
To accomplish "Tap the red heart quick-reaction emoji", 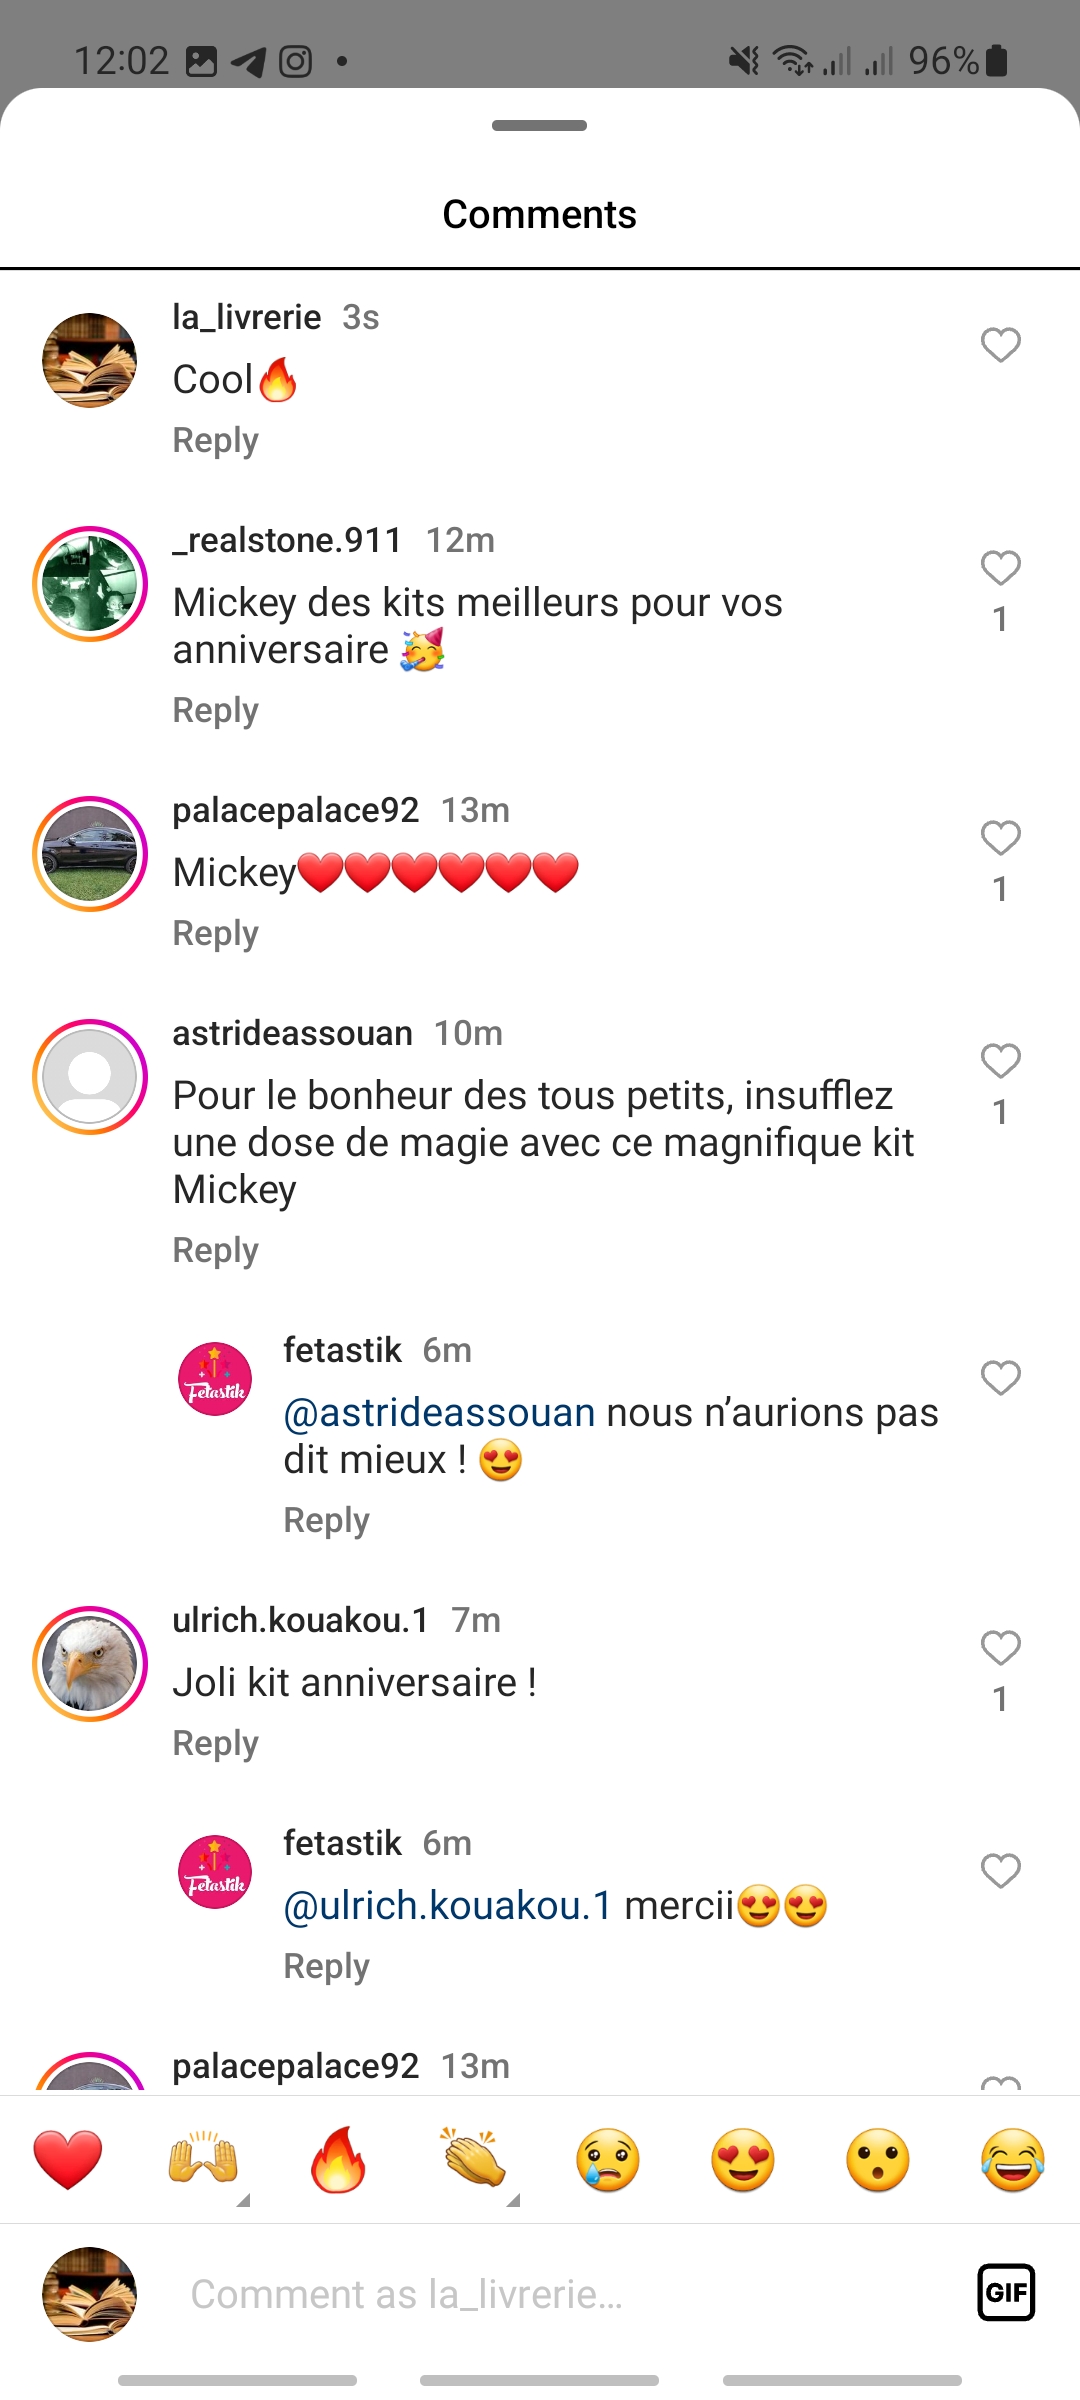I will [x=68, y=2159].
